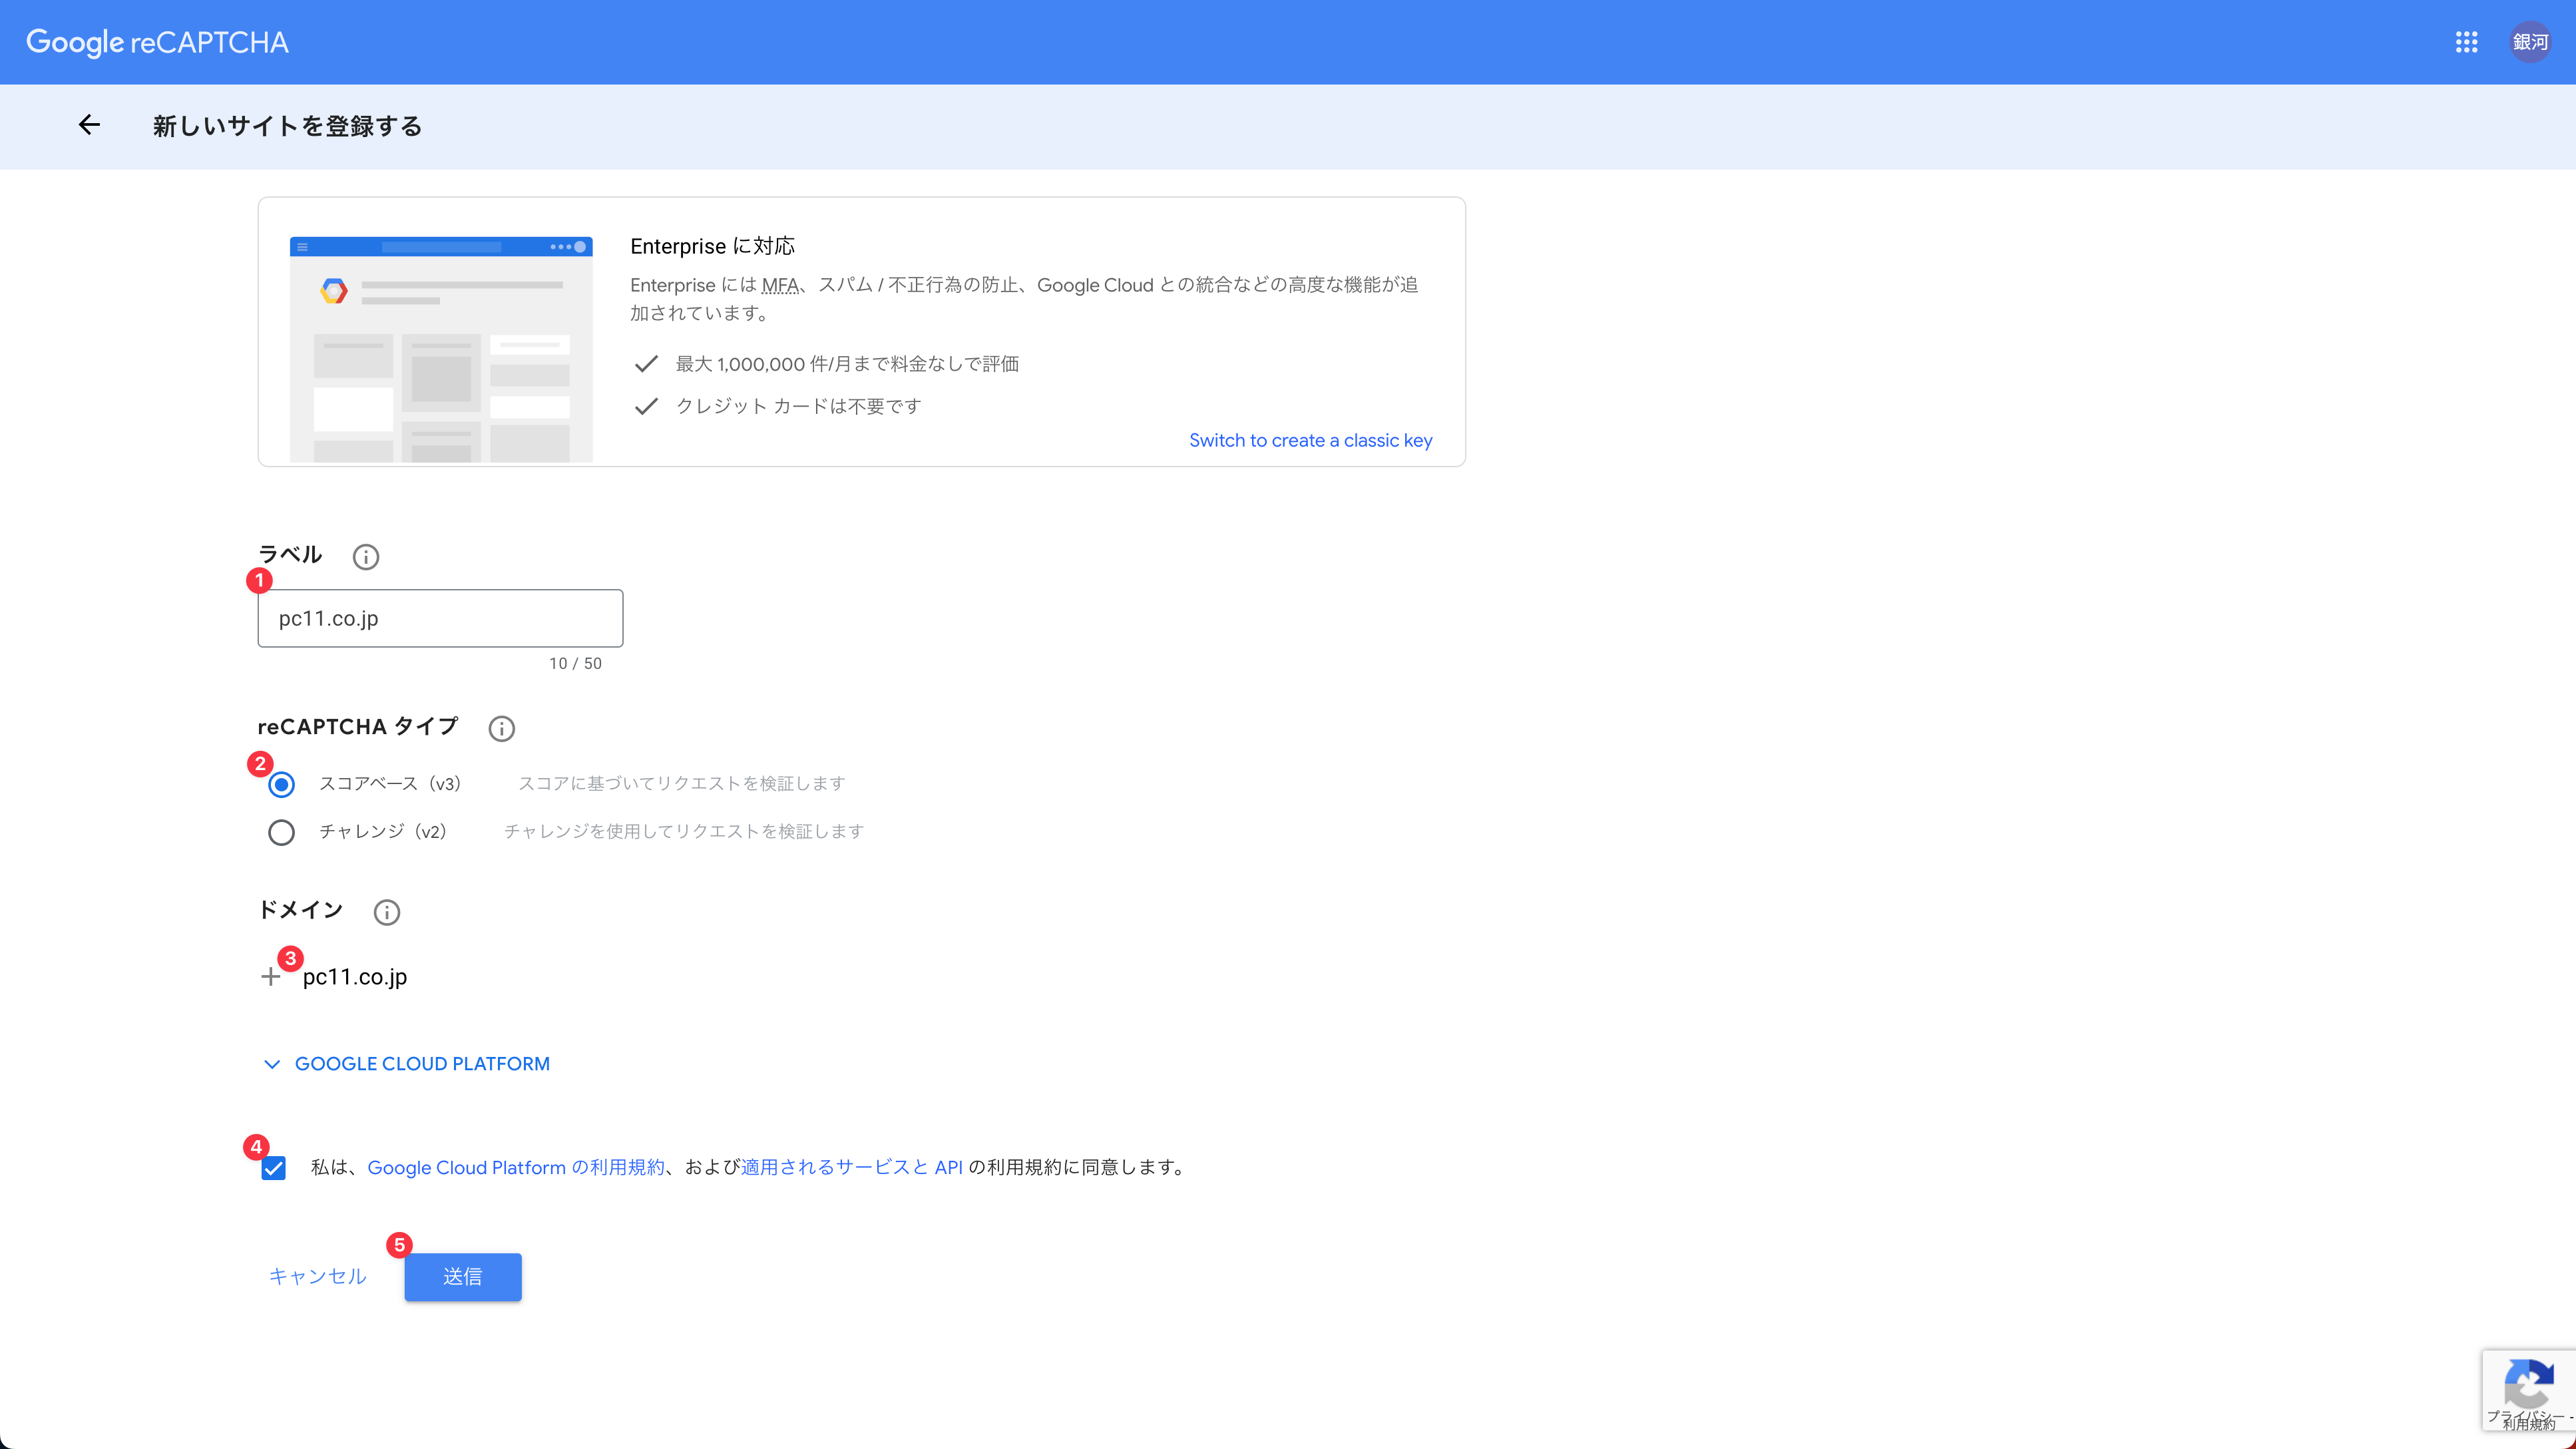2576x1449 pixels.
Task: Click info icon next to ドメイン
Action: pyautogui.click(x=386, y=912)
